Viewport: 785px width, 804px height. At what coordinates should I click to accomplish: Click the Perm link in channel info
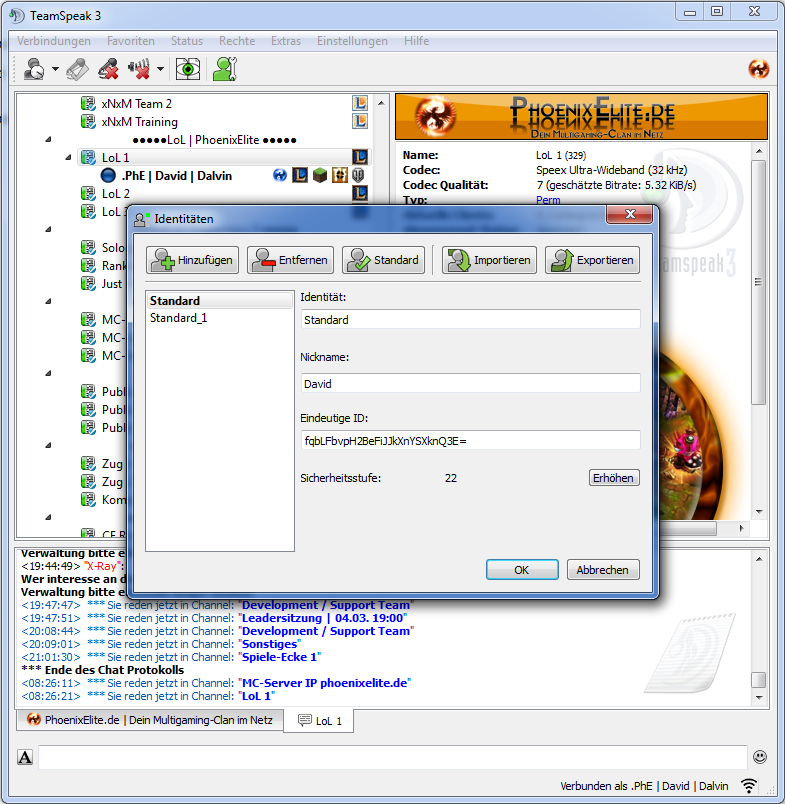pos(548,199)
